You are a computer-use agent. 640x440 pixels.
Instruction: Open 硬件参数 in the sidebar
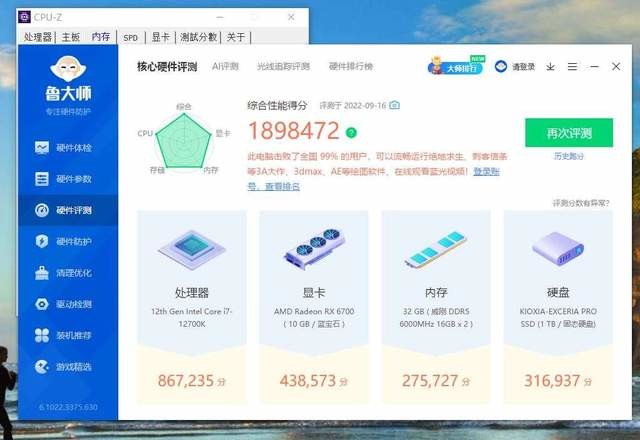68,179
